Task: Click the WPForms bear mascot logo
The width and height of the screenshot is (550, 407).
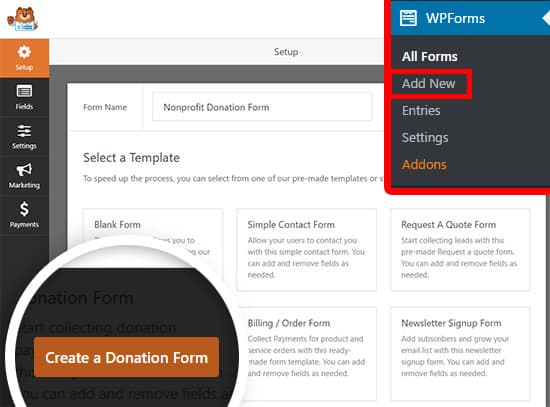Action: coord(22,19)
